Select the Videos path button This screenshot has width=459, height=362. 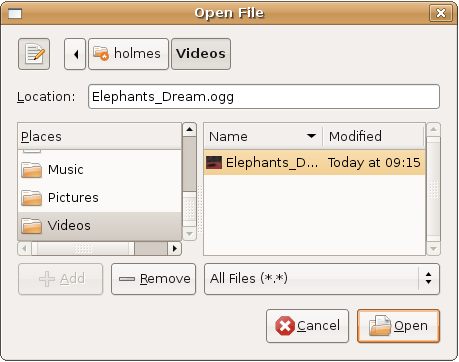point(201,54)
